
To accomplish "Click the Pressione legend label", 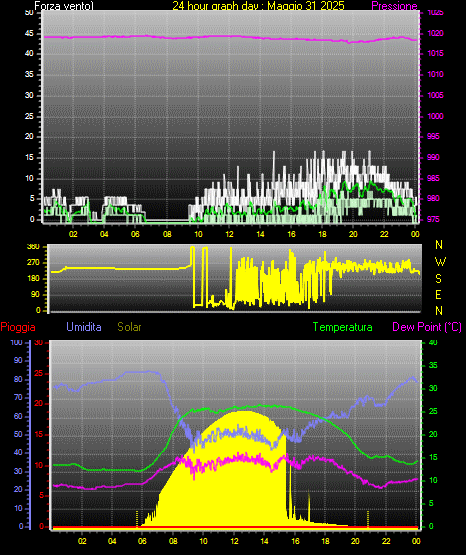I will (x=394, y=6).
